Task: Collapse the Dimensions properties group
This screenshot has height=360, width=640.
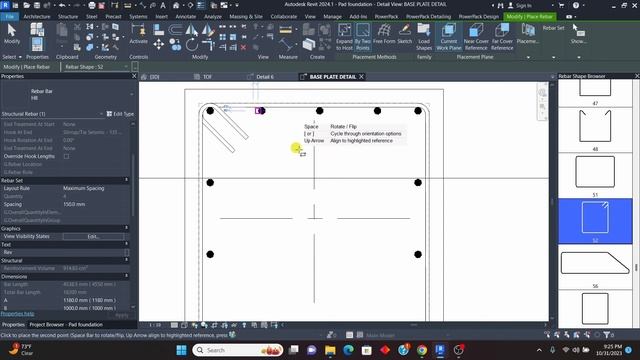Action: coord(127,276)
